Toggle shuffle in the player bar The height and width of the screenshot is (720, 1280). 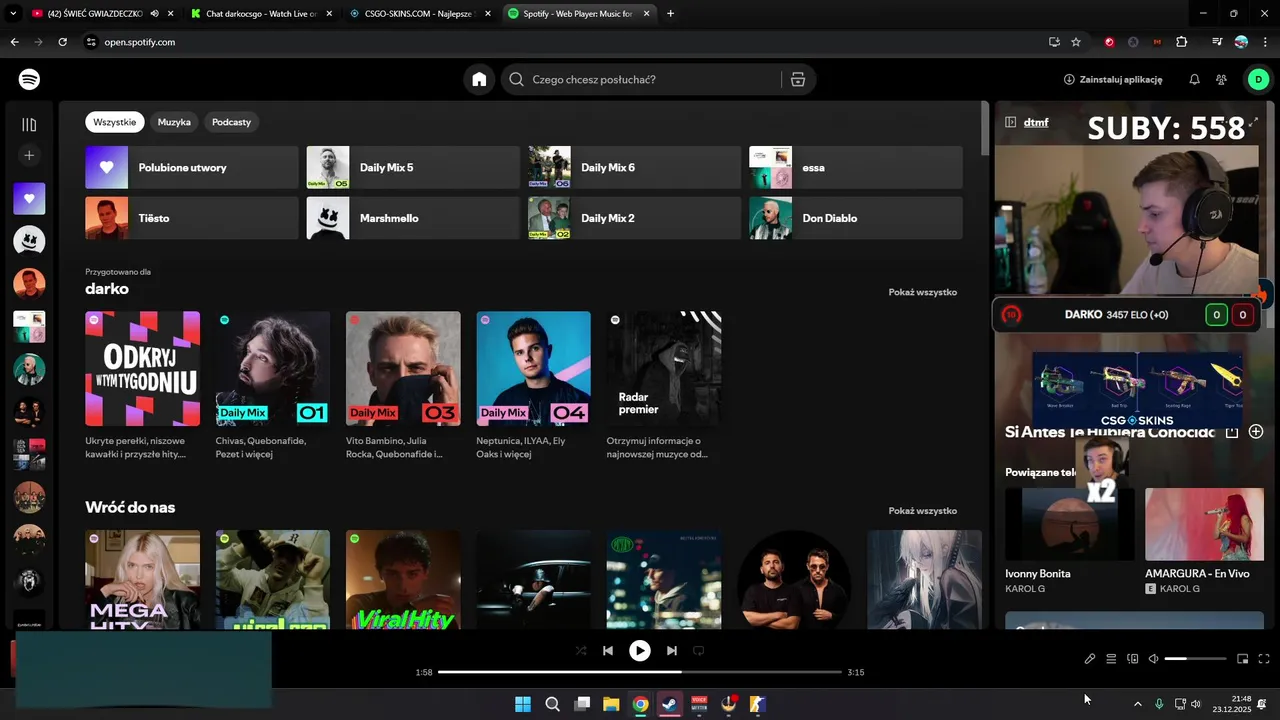click(x=581, y=651)
